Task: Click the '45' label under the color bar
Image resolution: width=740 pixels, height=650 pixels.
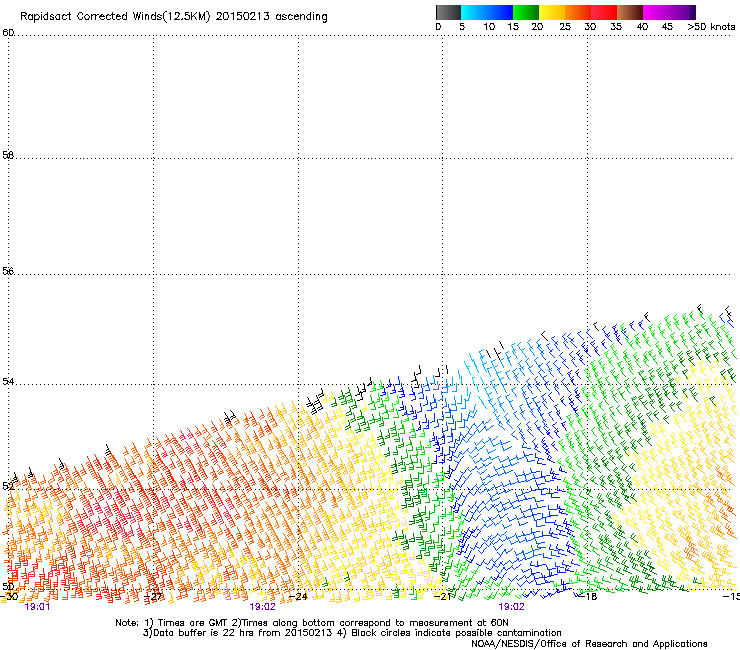Action: click(667, 27)
